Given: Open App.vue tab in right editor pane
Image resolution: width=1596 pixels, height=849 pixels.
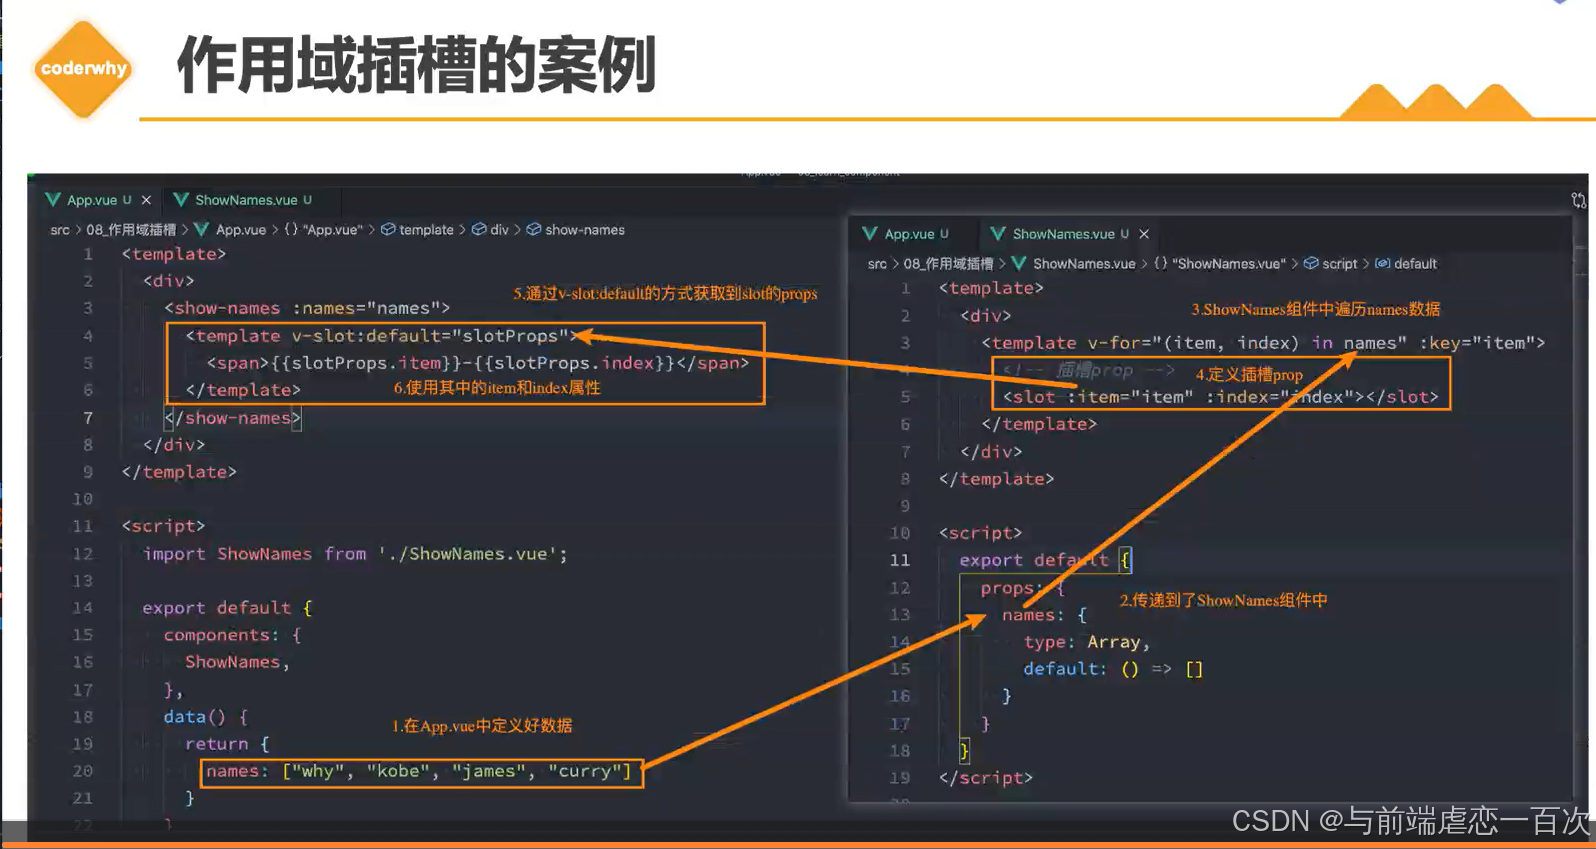Looking at the screenshot, I should [x=909, y=234].
